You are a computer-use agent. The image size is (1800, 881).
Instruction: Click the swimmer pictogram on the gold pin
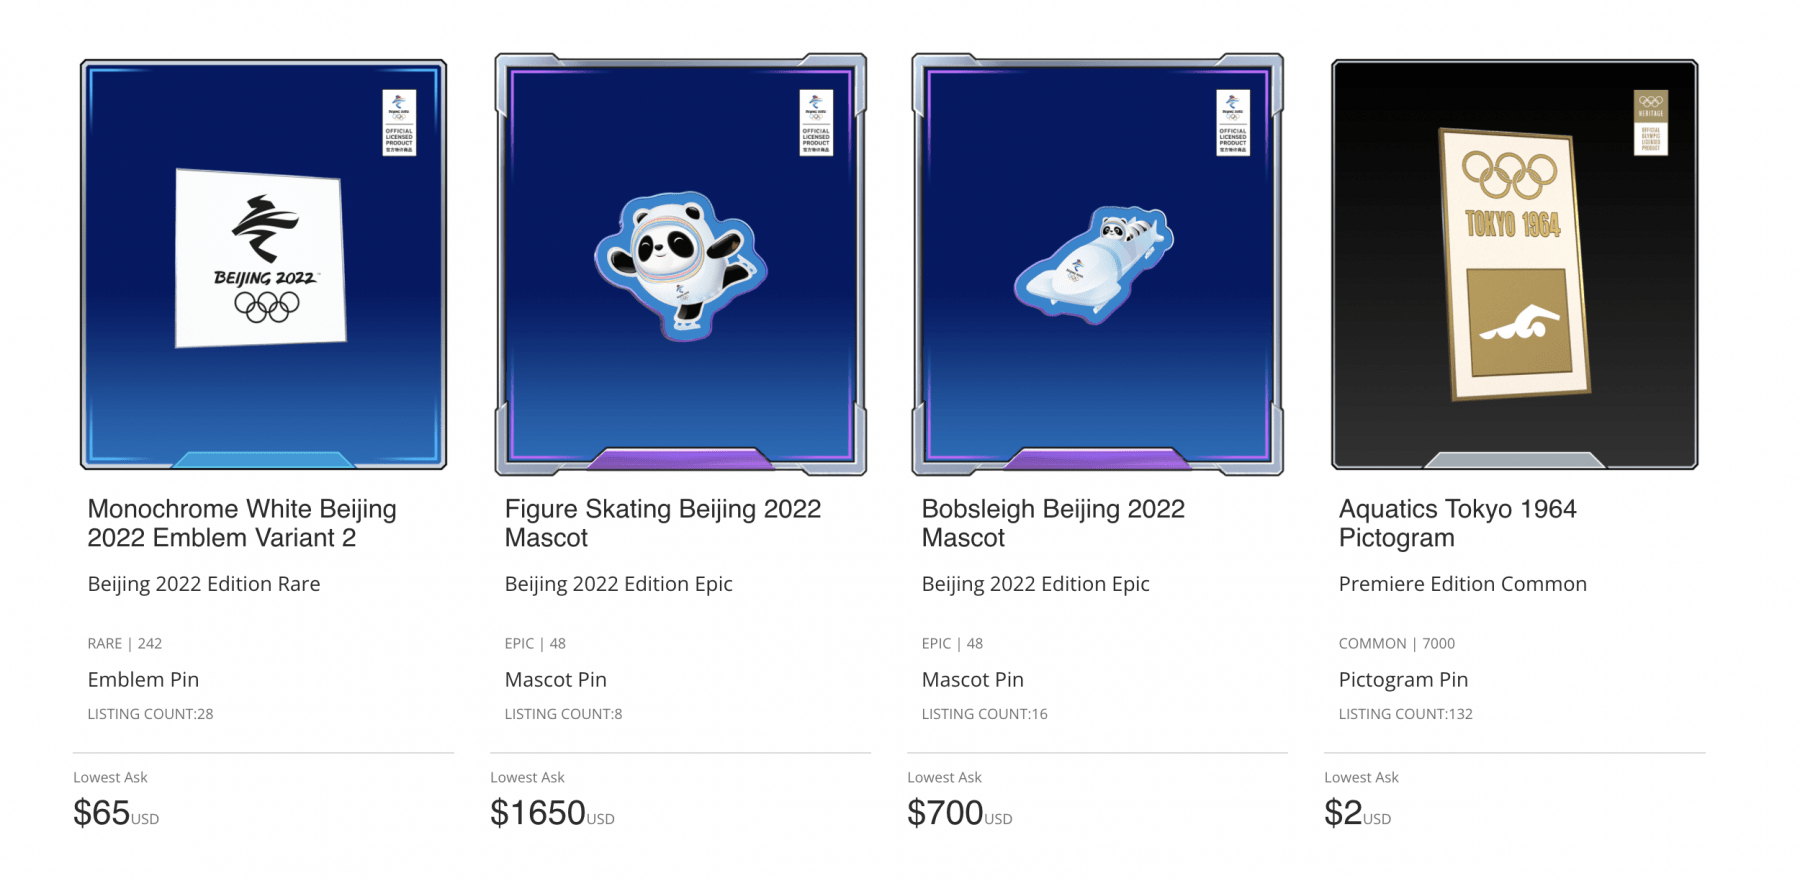tap(1518, 323)
